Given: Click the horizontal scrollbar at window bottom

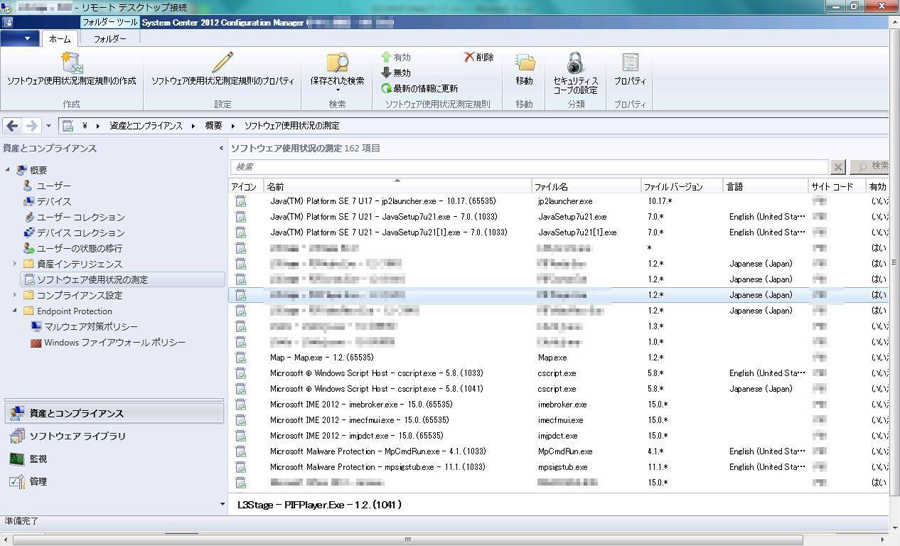Looking at the screenshot, I should pyautogui.click(x=408, y=540).
